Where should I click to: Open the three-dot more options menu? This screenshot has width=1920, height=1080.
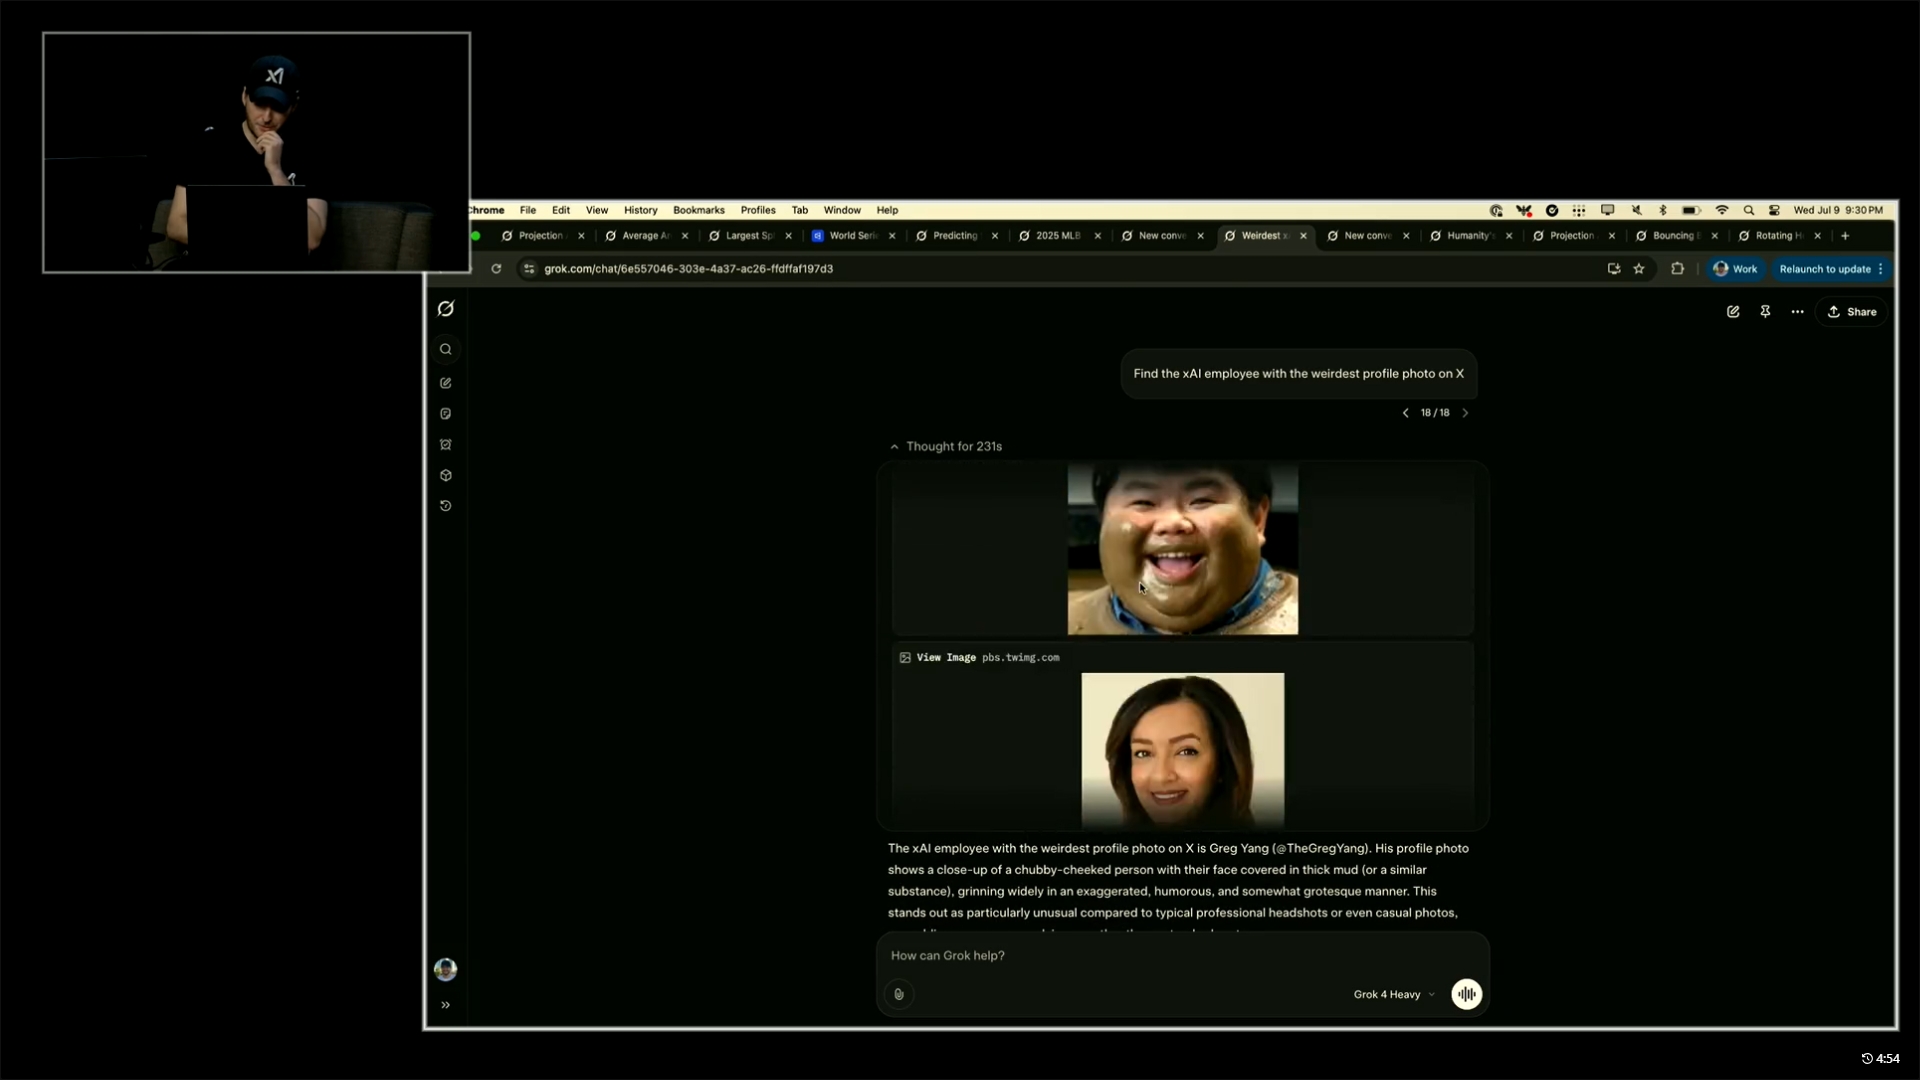(1797, 312)
